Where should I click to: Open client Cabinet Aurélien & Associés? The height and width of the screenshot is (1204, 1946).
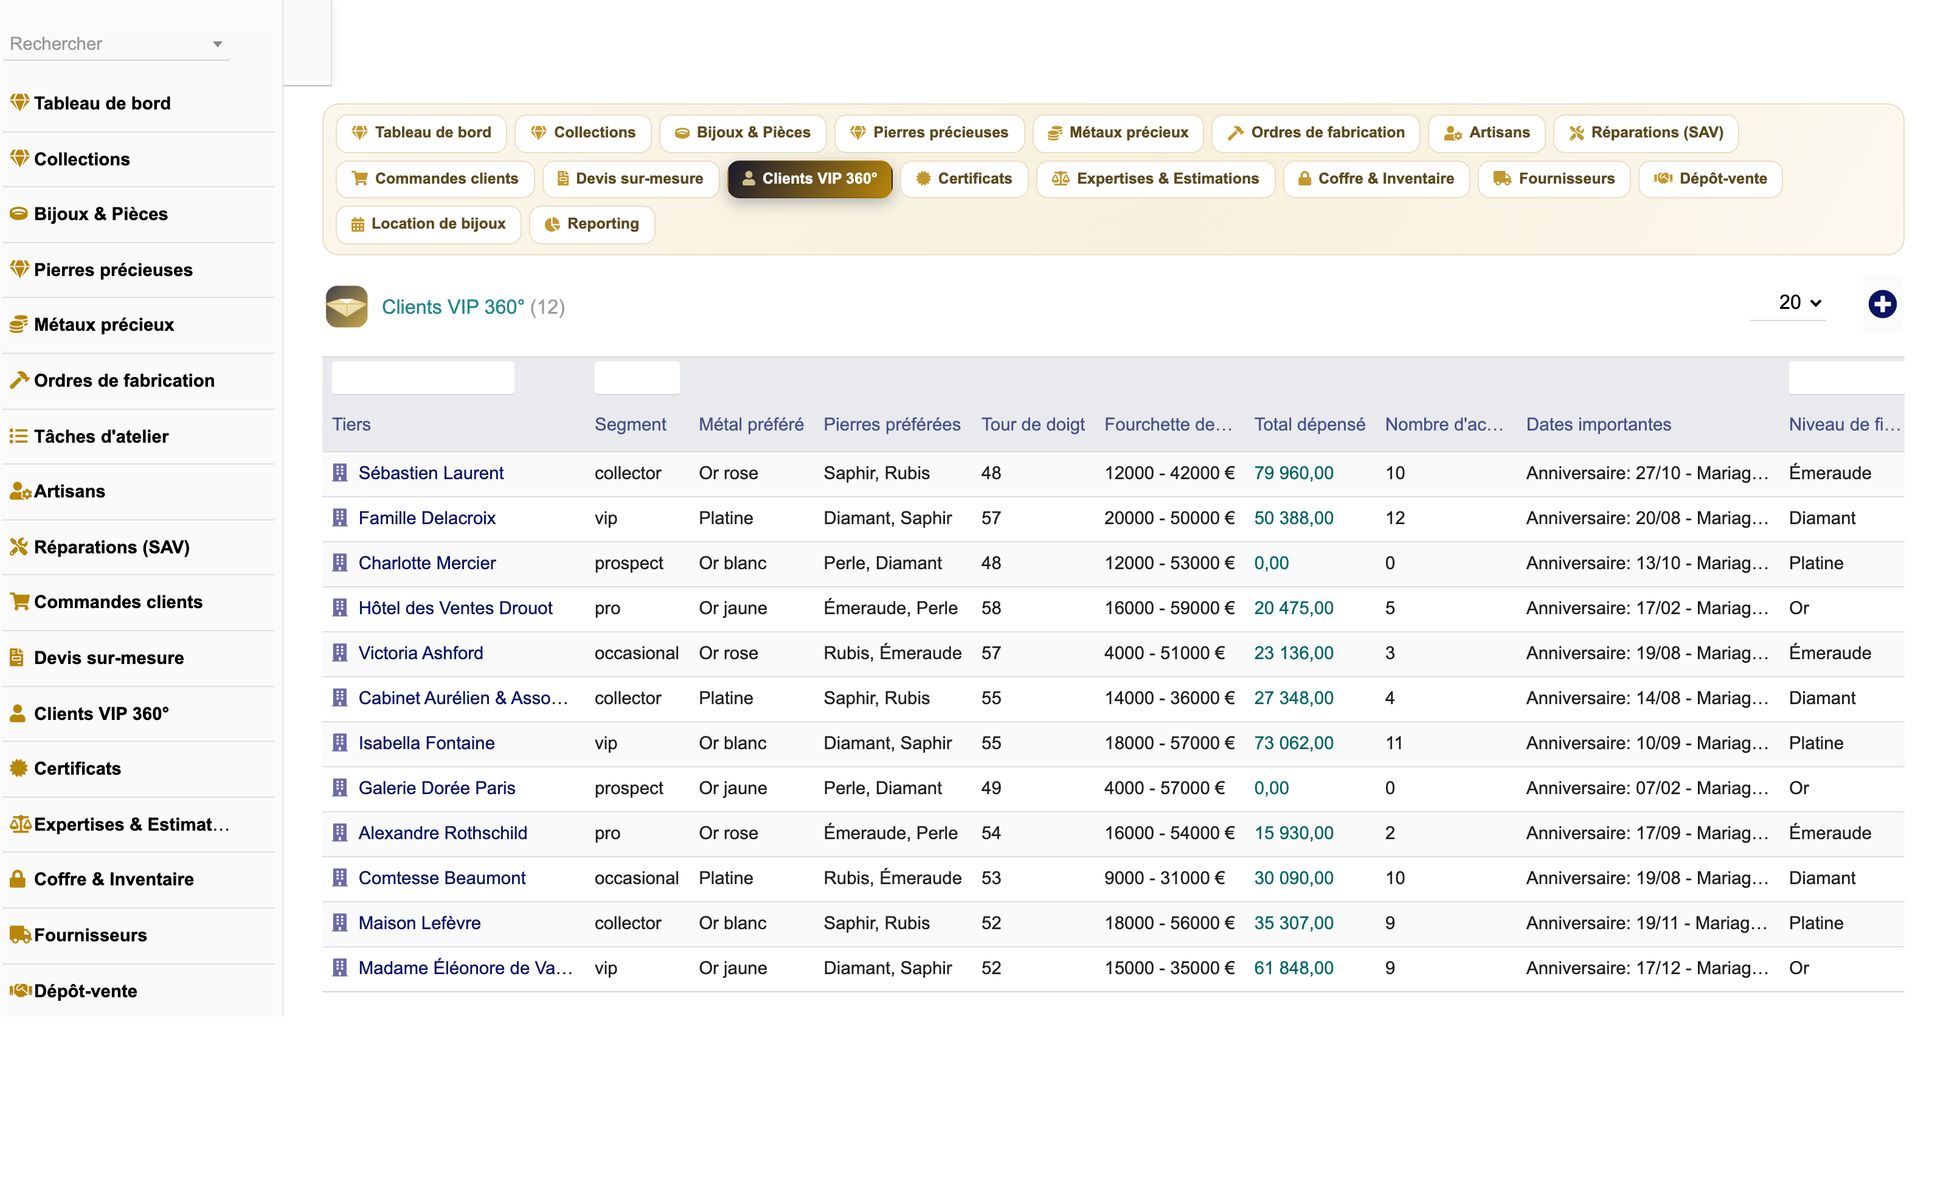[463, 698]
